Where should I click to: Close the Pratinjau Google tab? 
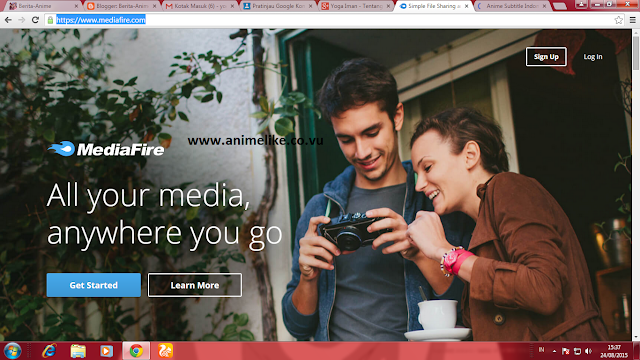[310, 6]
